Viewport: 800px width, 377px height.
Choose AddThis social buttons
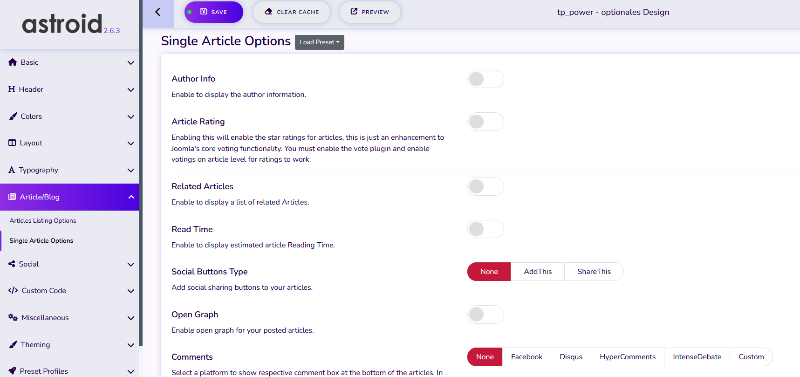coord(538,271)
